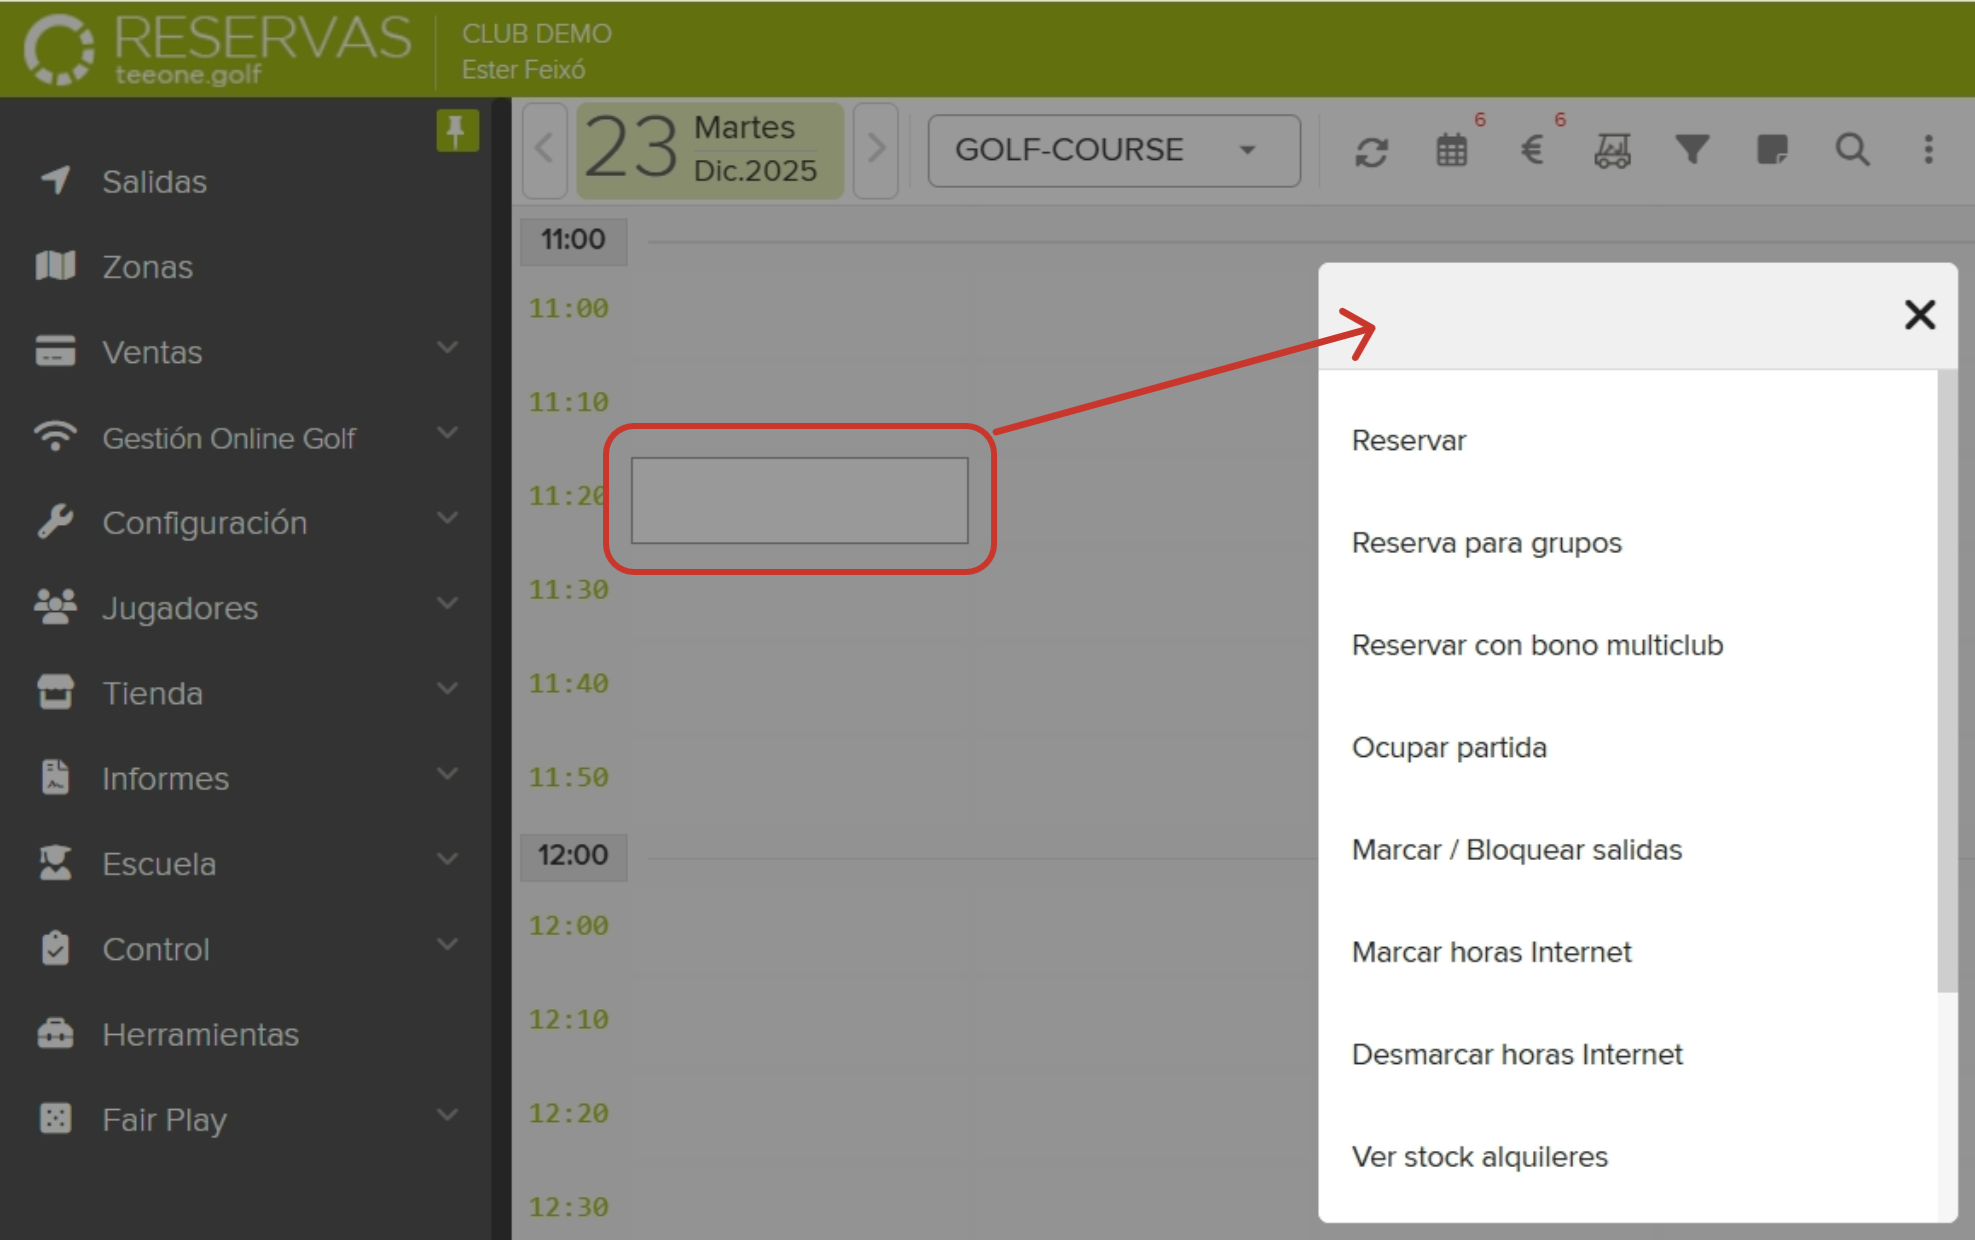Click the euro pricing icon
1975x1240 pixels.
click(x=1531, y=151)
